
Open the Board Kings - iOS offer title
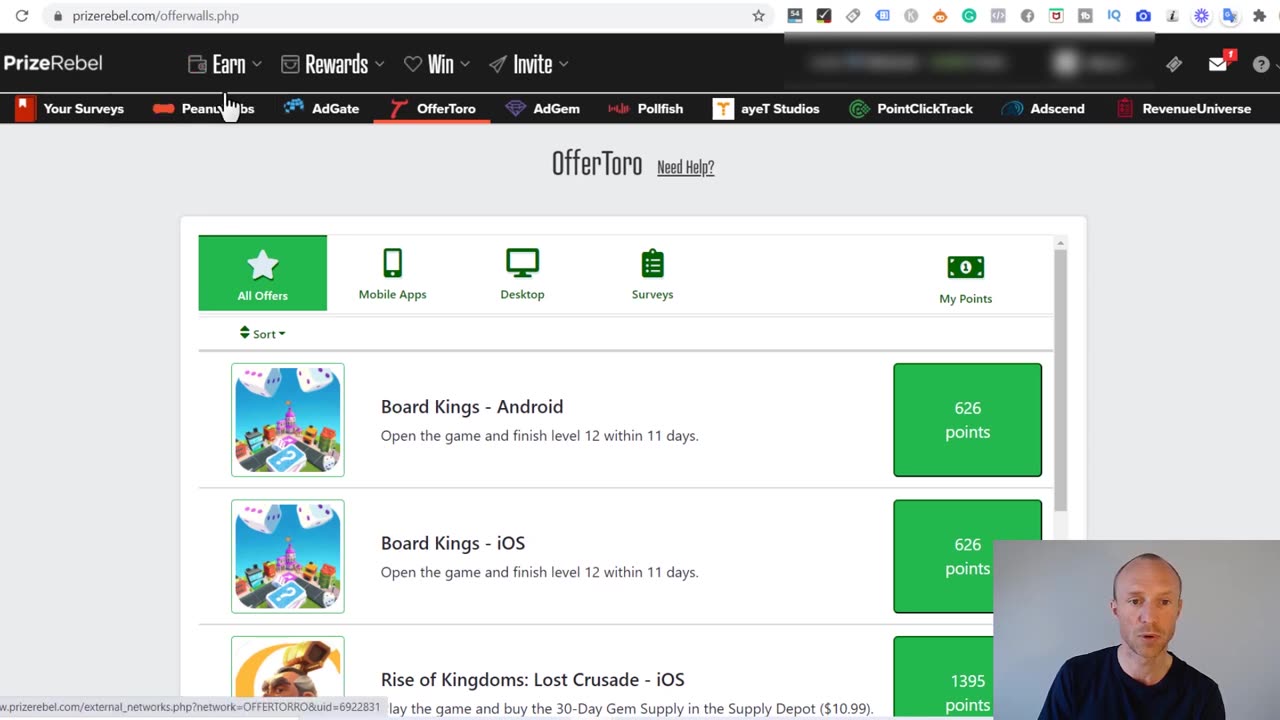(453, 543)
